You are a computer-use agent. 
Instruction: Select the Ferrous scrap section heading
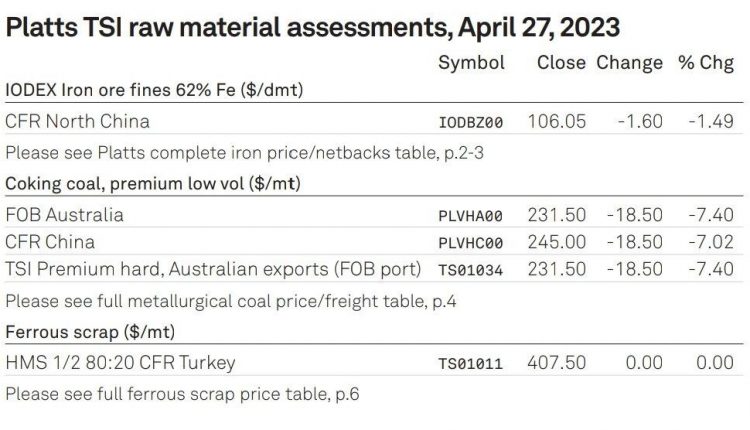(x=90, y=332)
